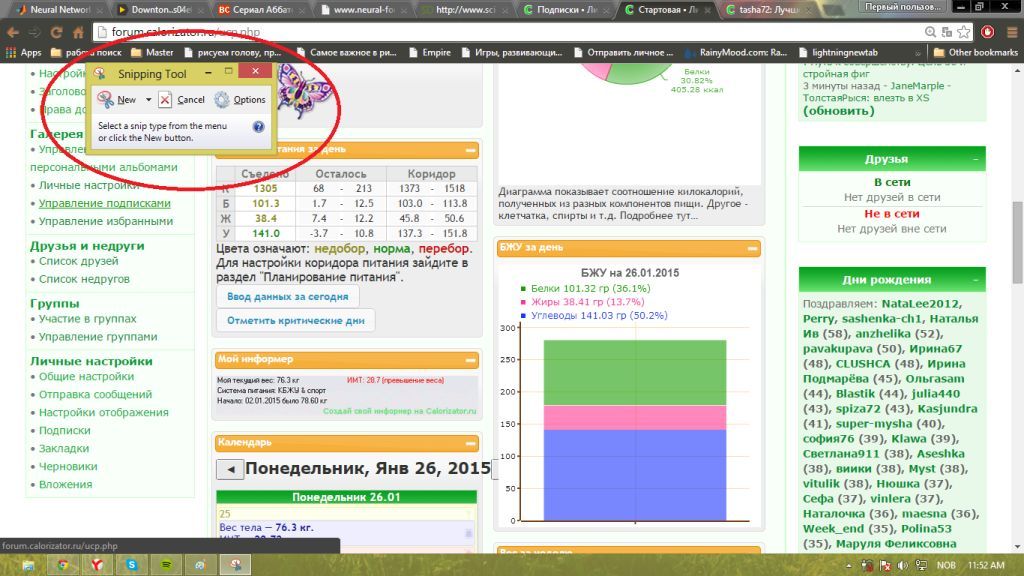Open the Общие настройки link
Viewport: 1024px width, 576px height.
click(86, 376)
